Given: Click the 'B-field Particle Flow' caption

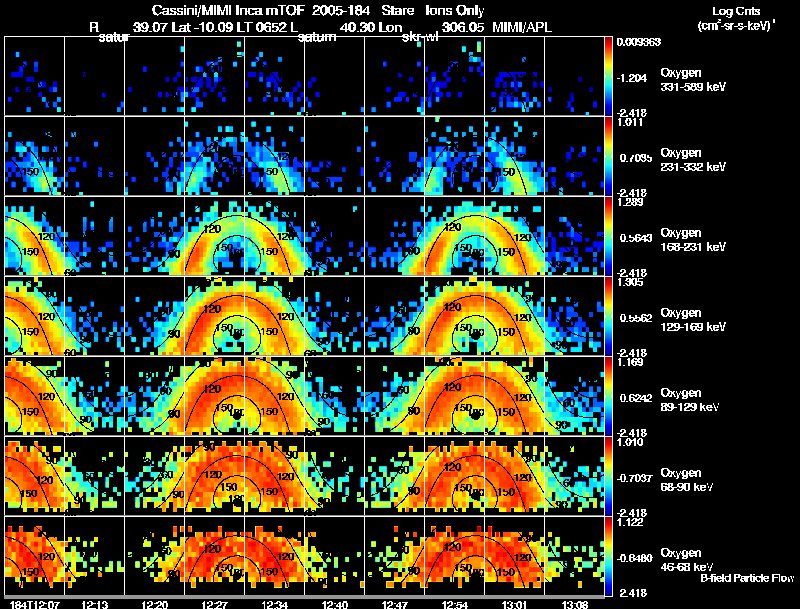Looking at the screenshot, I should point(747,578).
